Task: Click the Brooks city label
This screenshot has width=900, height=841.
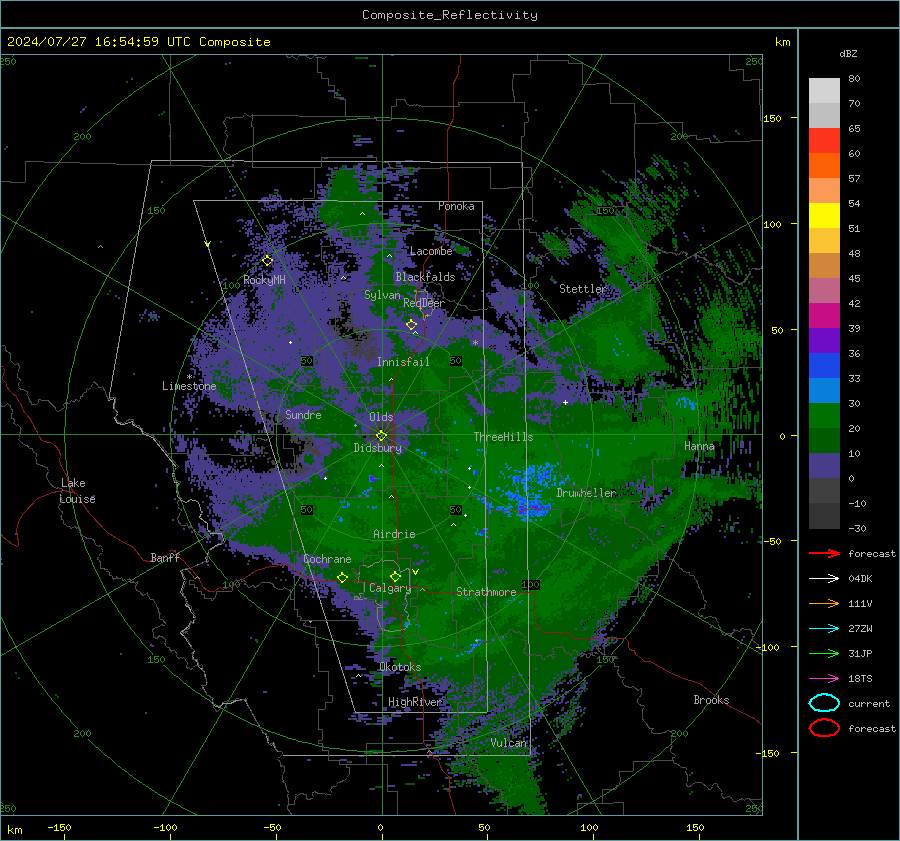Action: [711, 700]
